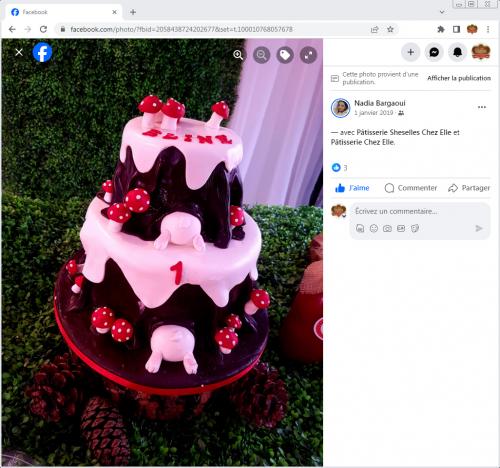Image resolution: width=500 pixels, height=468 pixels.
Task: Open the emoji picker in comment box
Action: 374,228
